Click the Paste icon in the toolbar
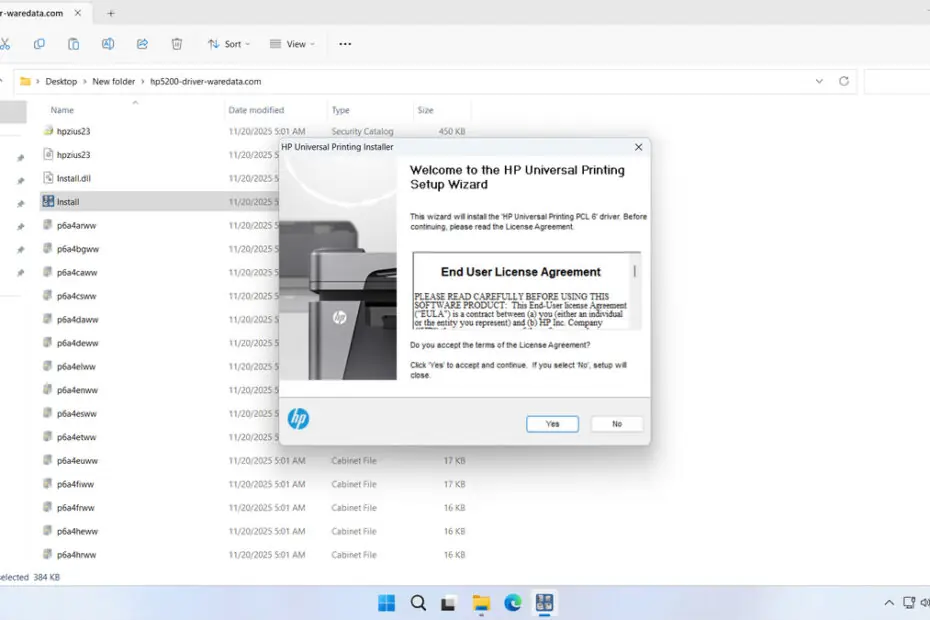The image size is (930, 620). tap(73, 44)
